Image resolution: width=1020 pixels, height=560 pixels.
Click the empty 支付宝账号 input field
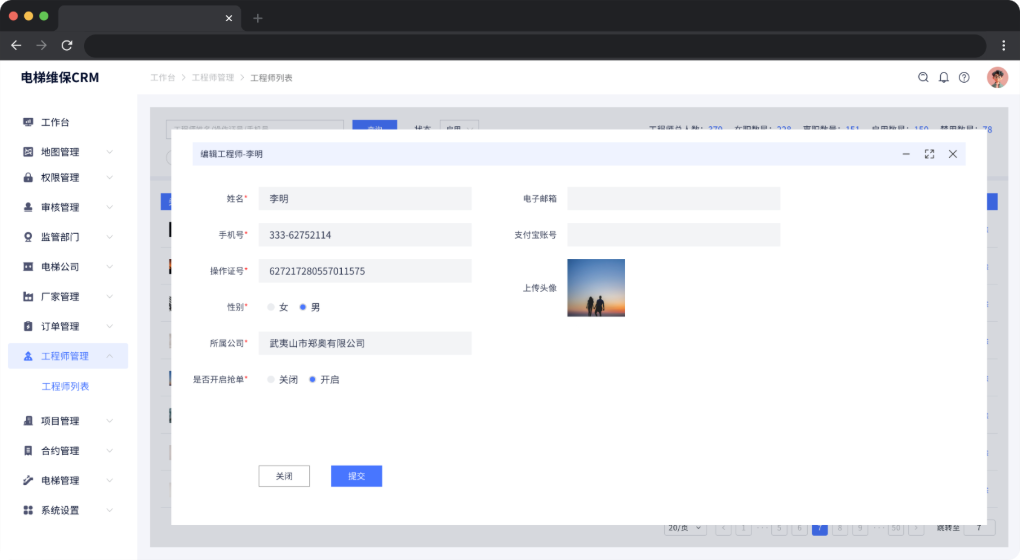[673, 235]
